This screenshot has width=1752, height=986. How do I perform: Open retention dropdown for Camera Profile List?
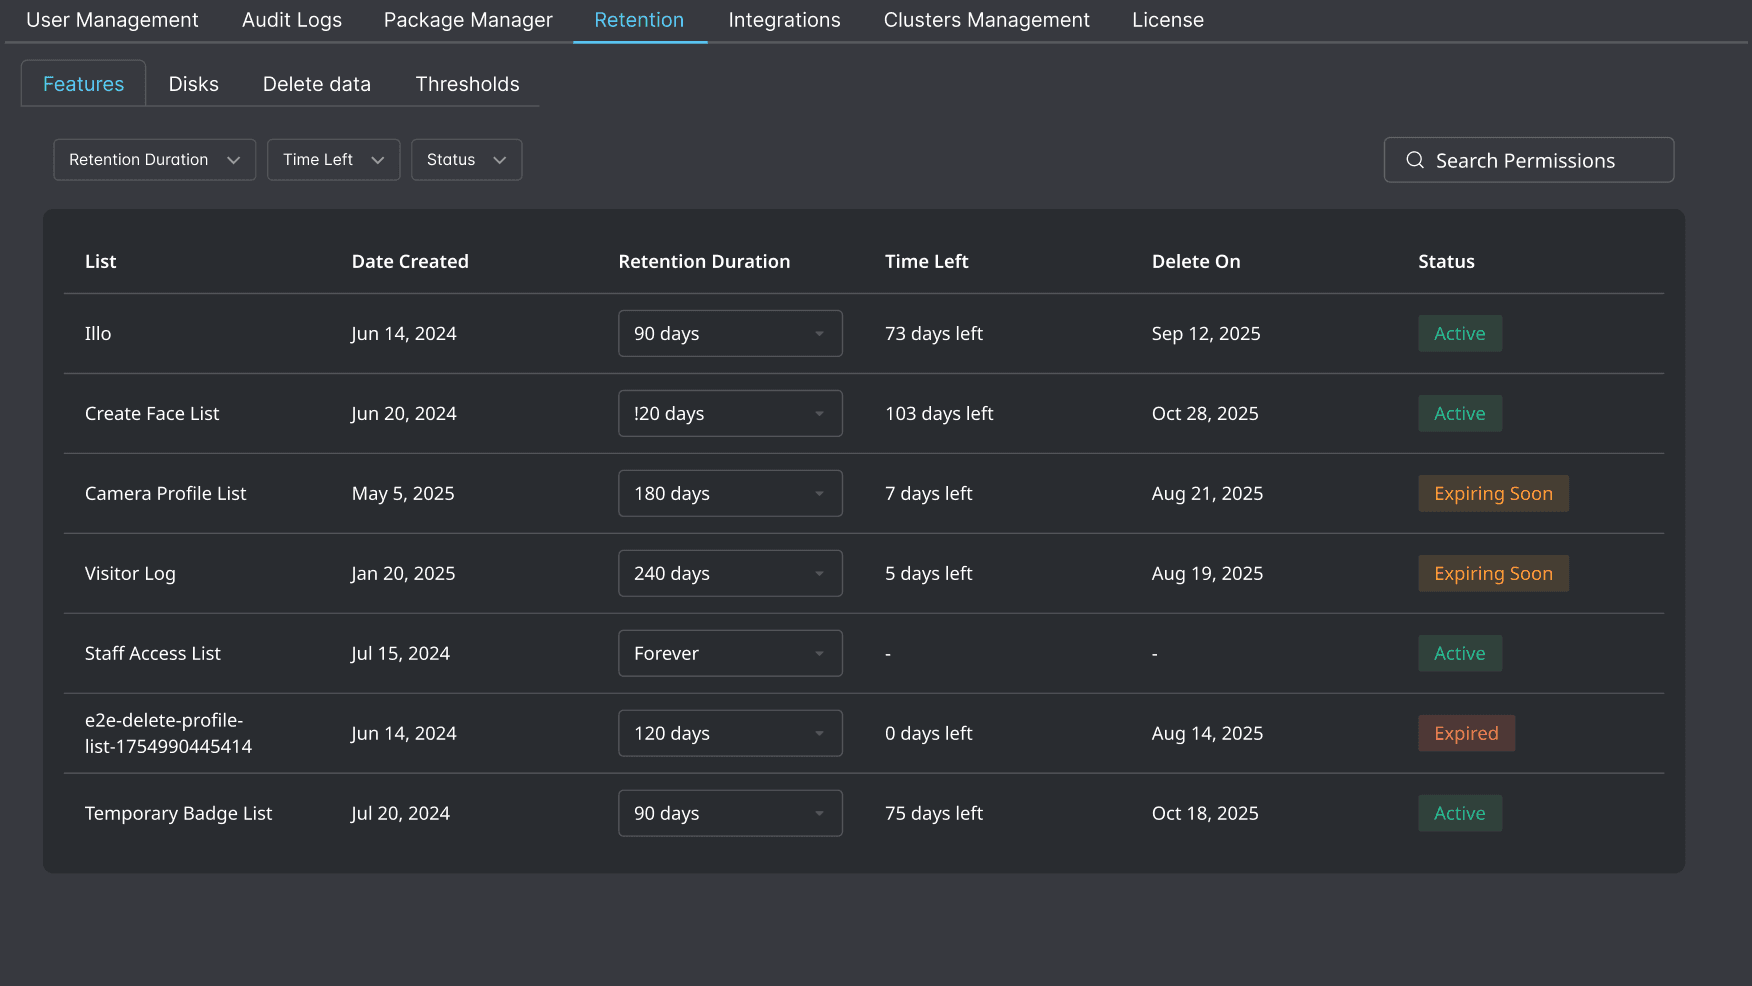pos(730,493)
